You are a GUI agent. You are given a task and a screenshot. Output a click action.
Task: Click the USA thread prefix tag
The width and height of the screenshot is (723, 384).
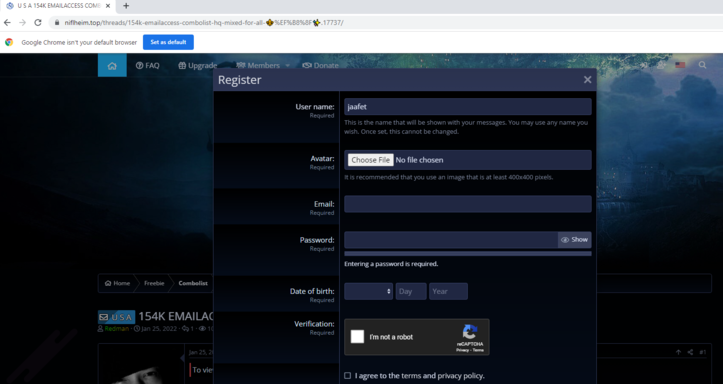[x=116, y=317]
